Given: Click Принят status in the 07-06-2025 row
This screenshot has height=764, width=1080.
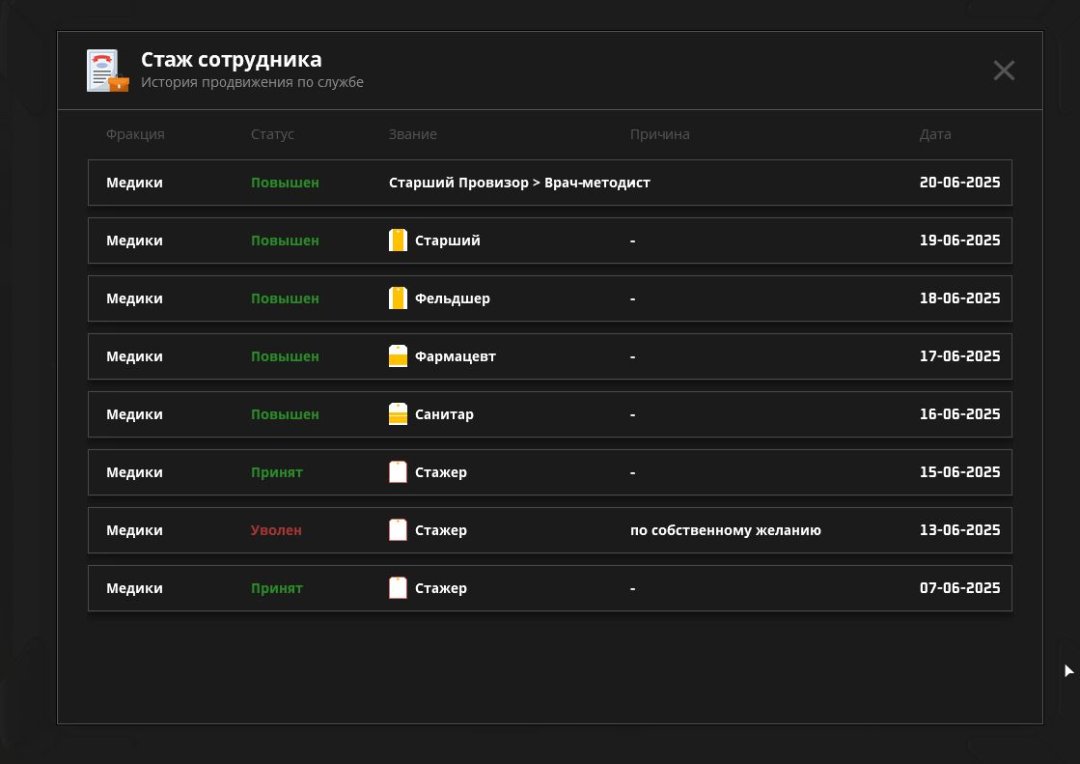Looking at the screenshot, I should (276, 589).
